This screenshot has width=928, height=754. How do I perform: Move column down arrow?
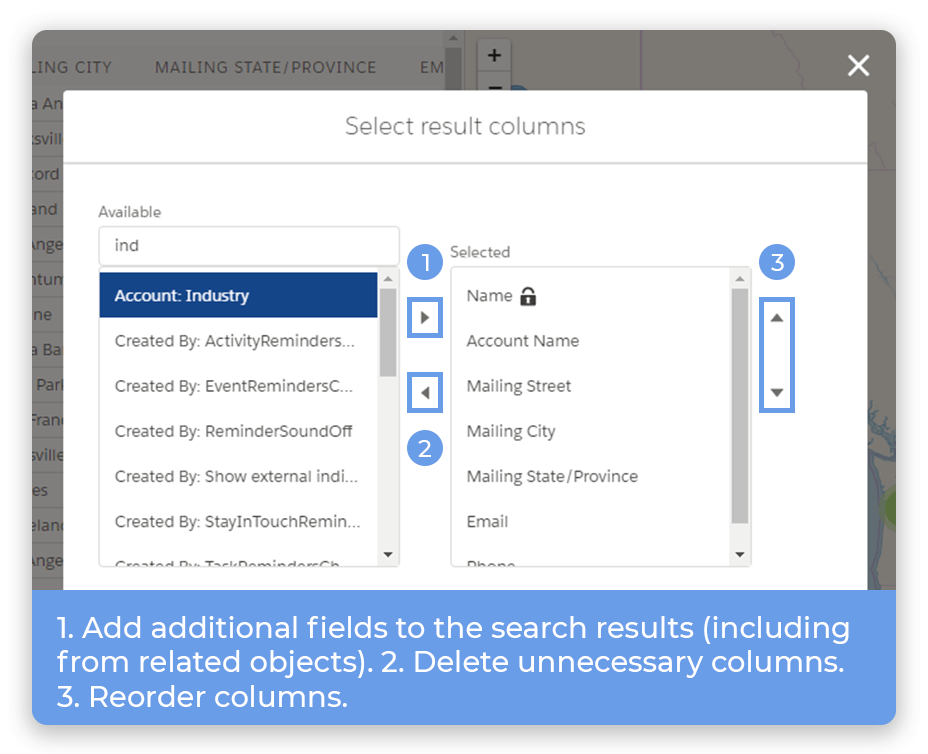coord(776,392)
